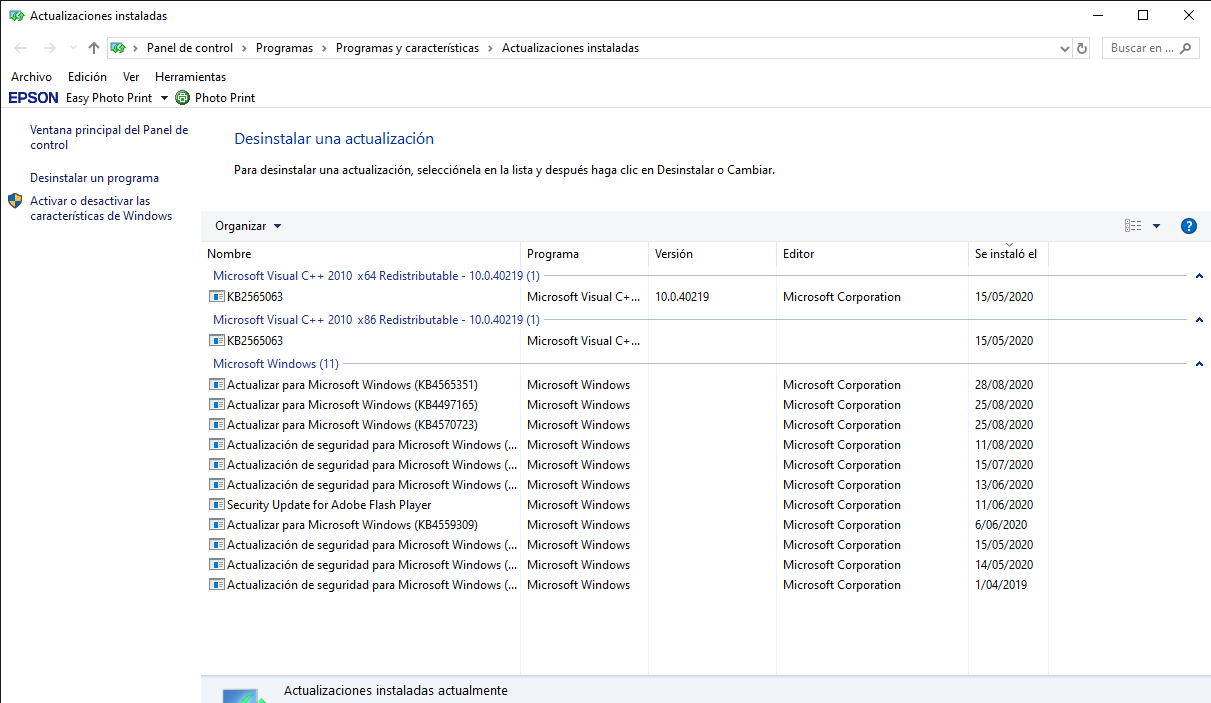
Task: Open Activar o desactivar las características de Windows
Action: click(101, 208)
